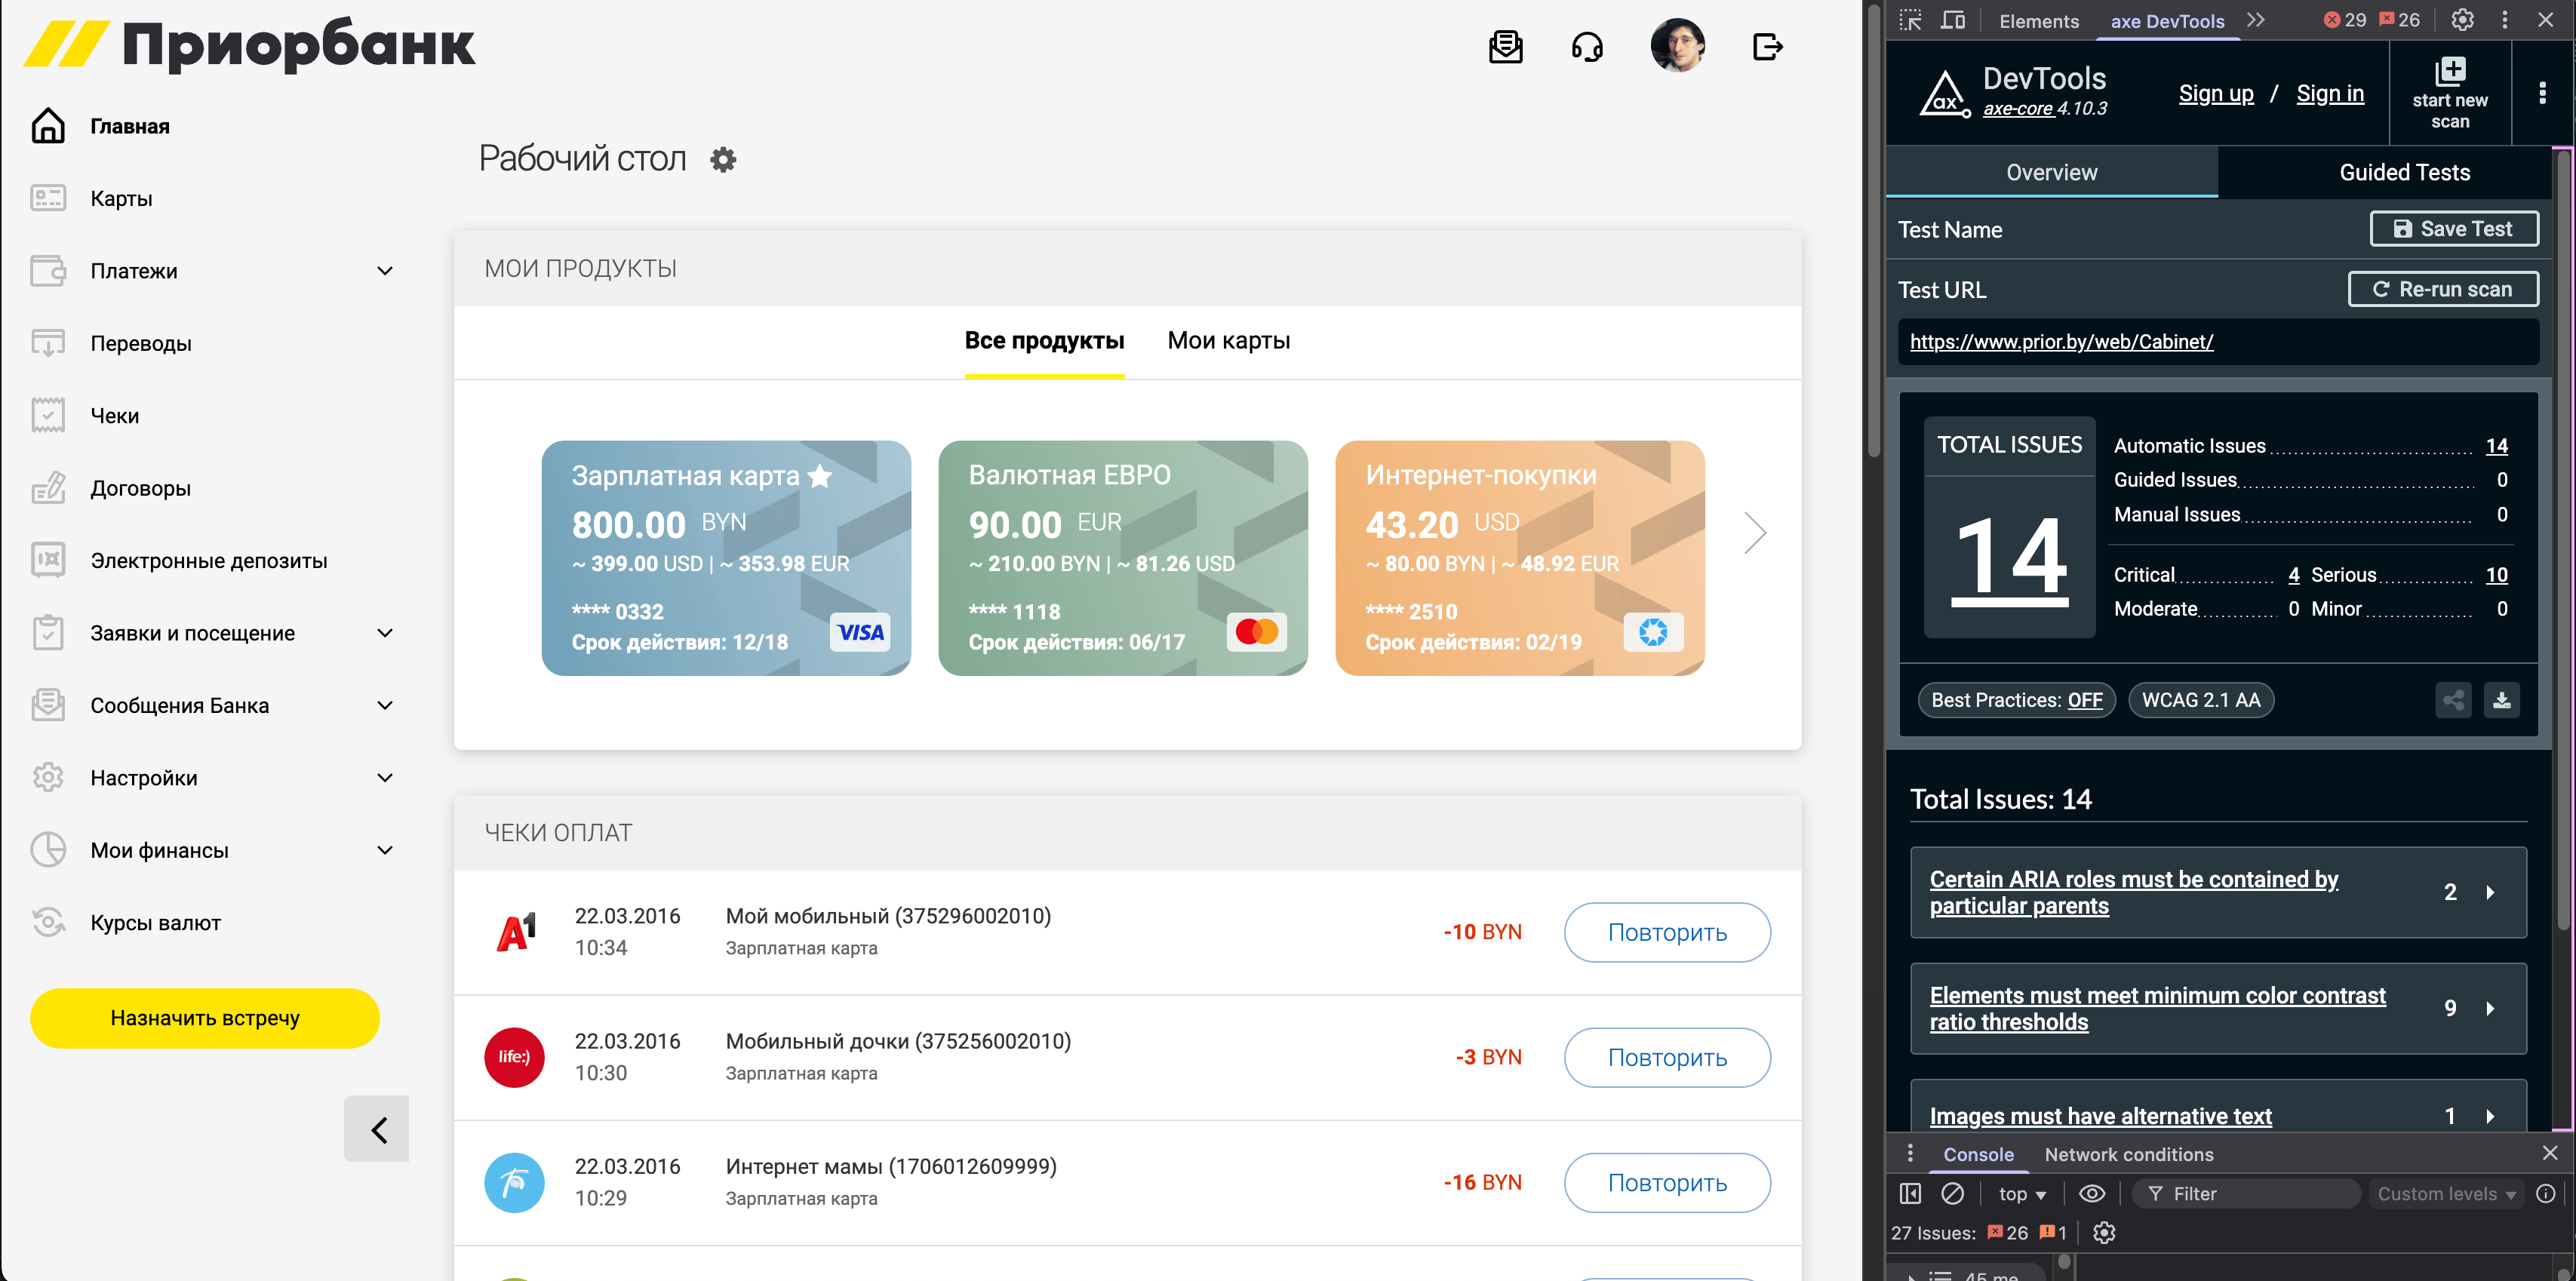
Task: Click the Re-run scan button
Action: [x=2443, y=289]
